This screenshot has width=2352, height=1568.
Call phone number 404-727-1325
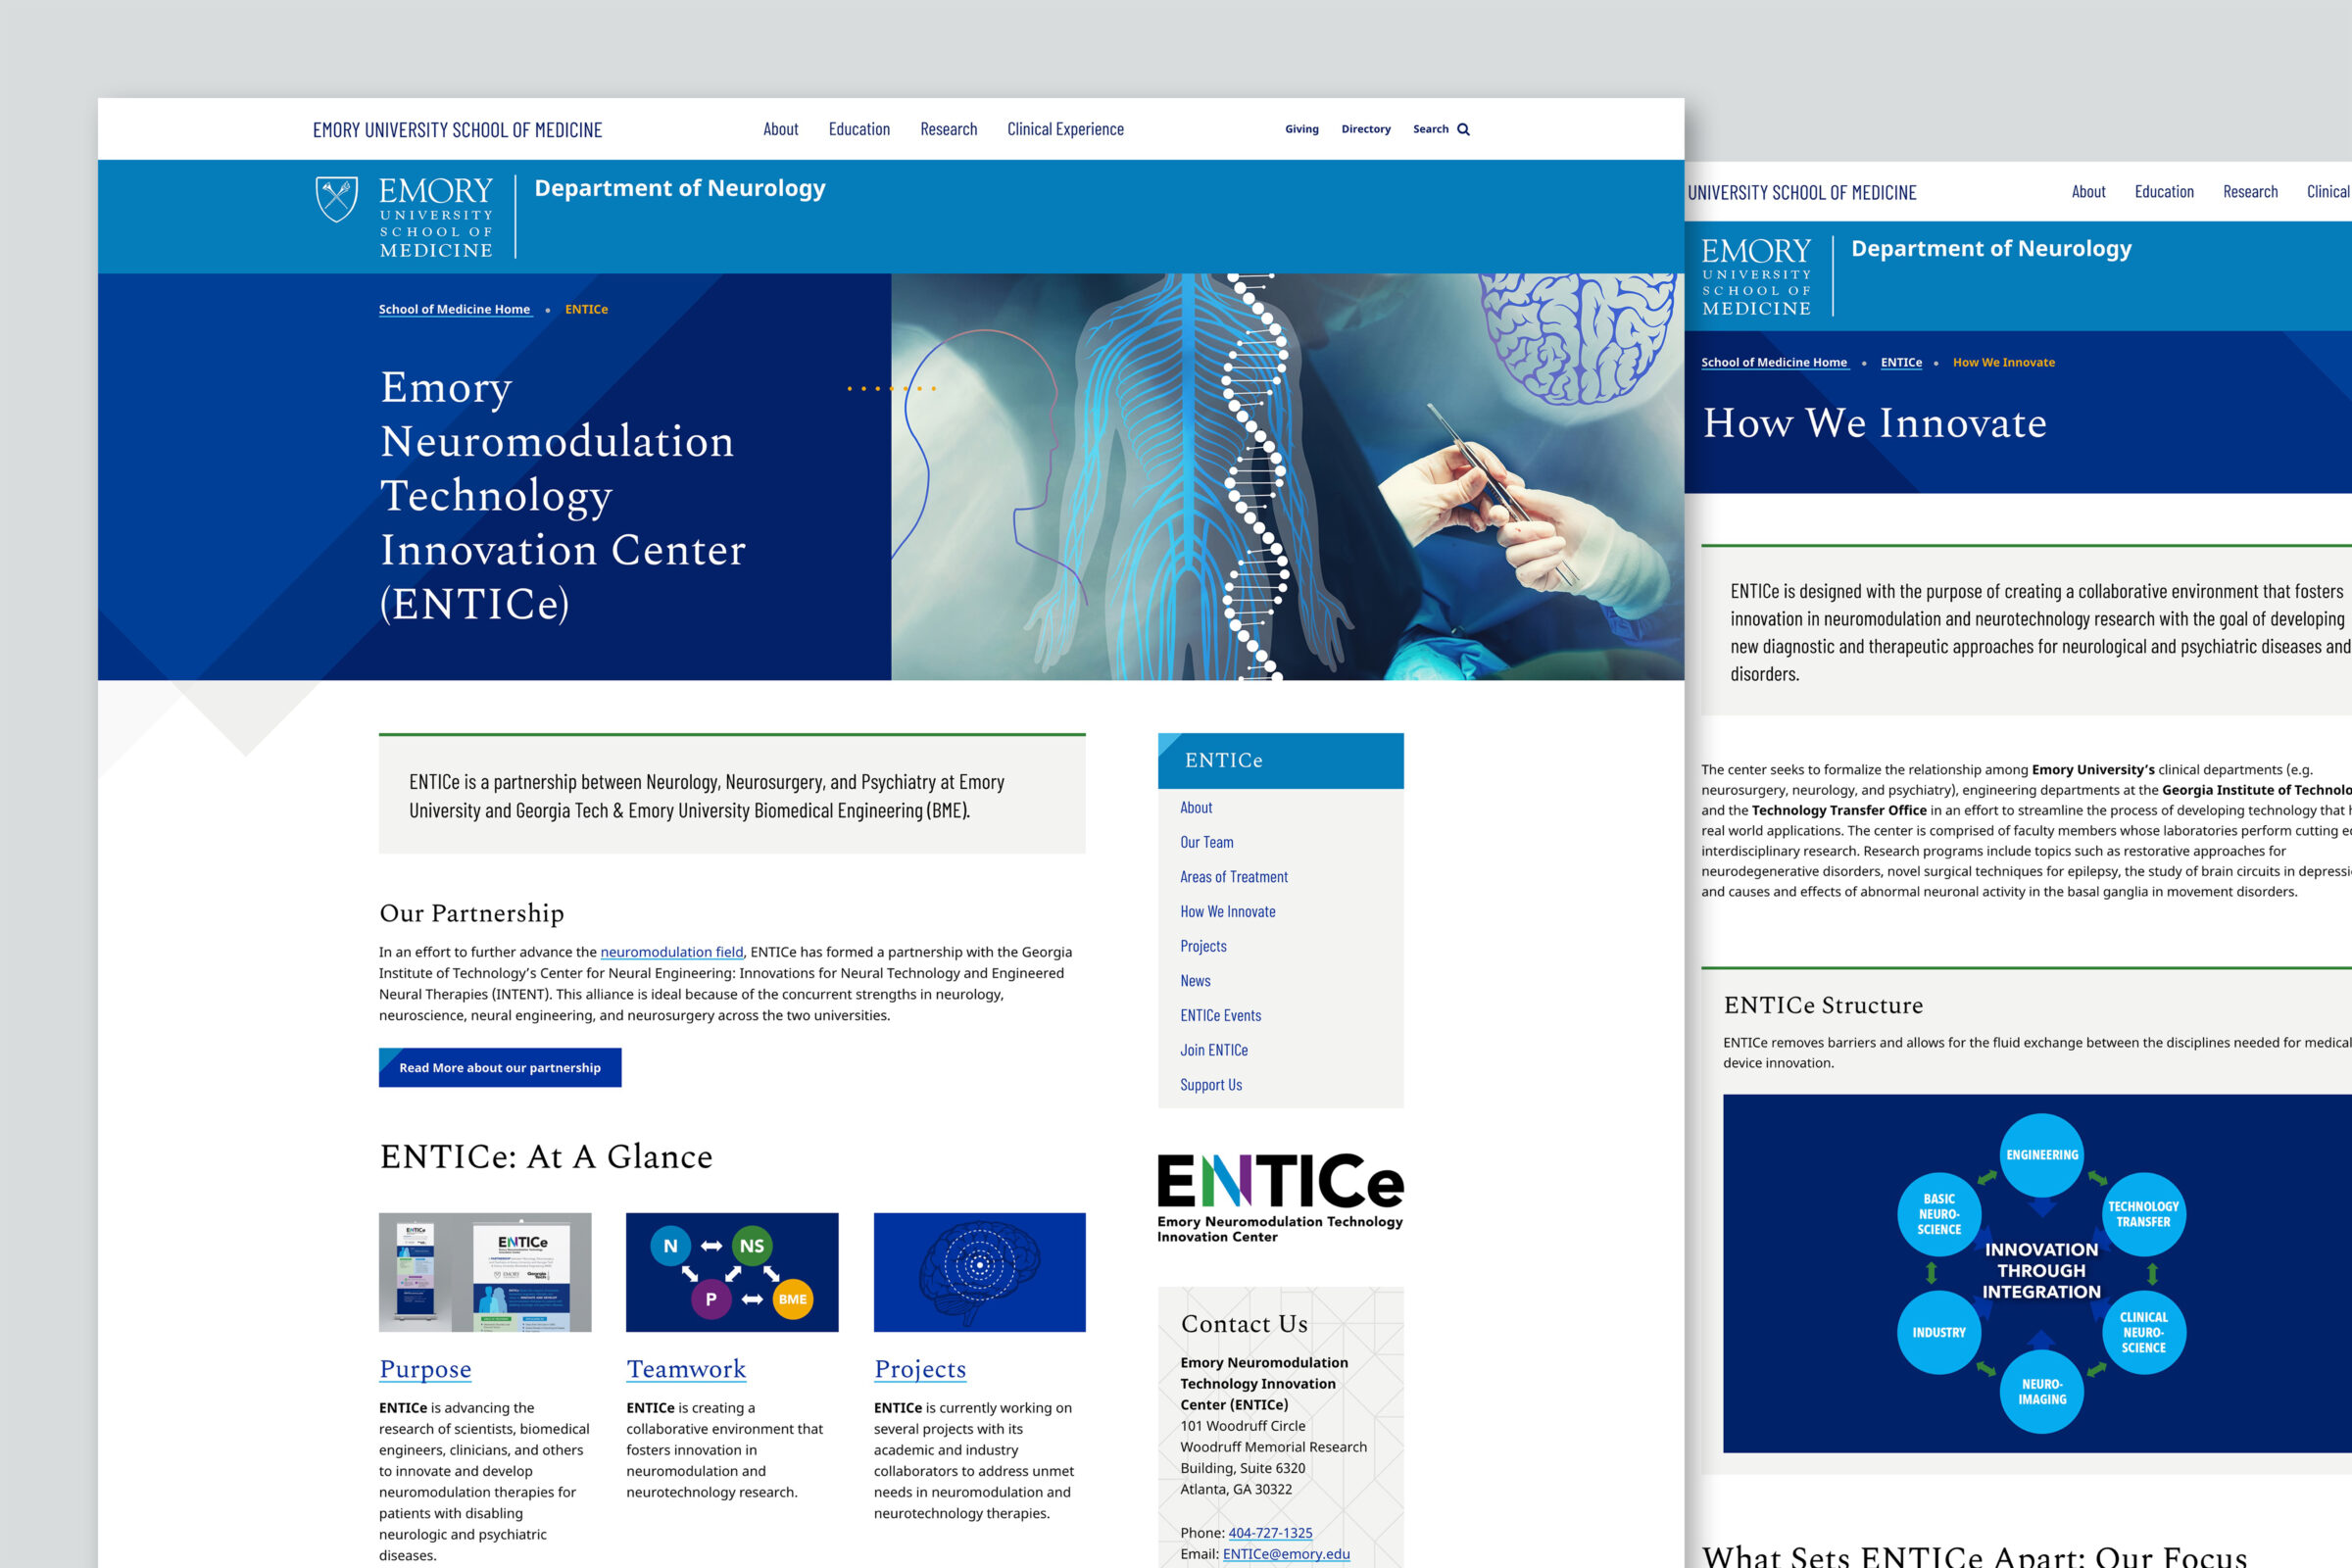point(1270,1532)
